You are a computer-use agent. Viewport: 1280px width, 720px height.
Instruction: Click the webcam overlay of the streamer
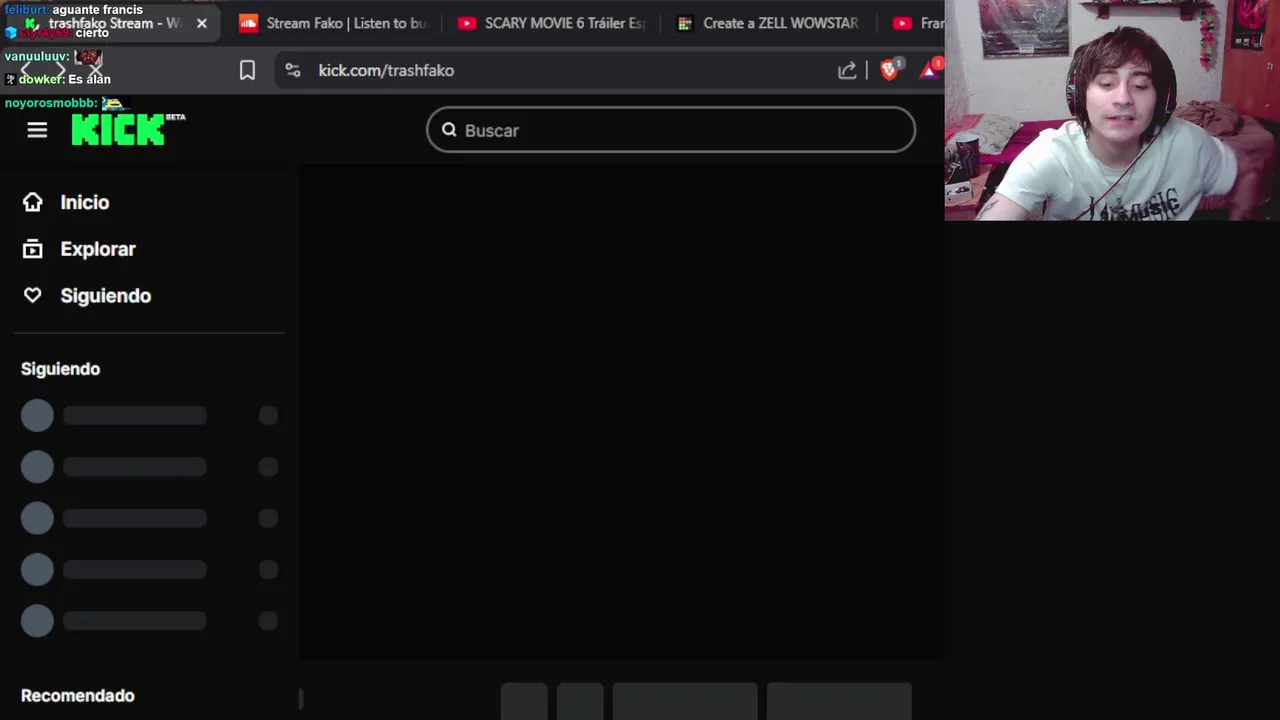[1112, 110]
